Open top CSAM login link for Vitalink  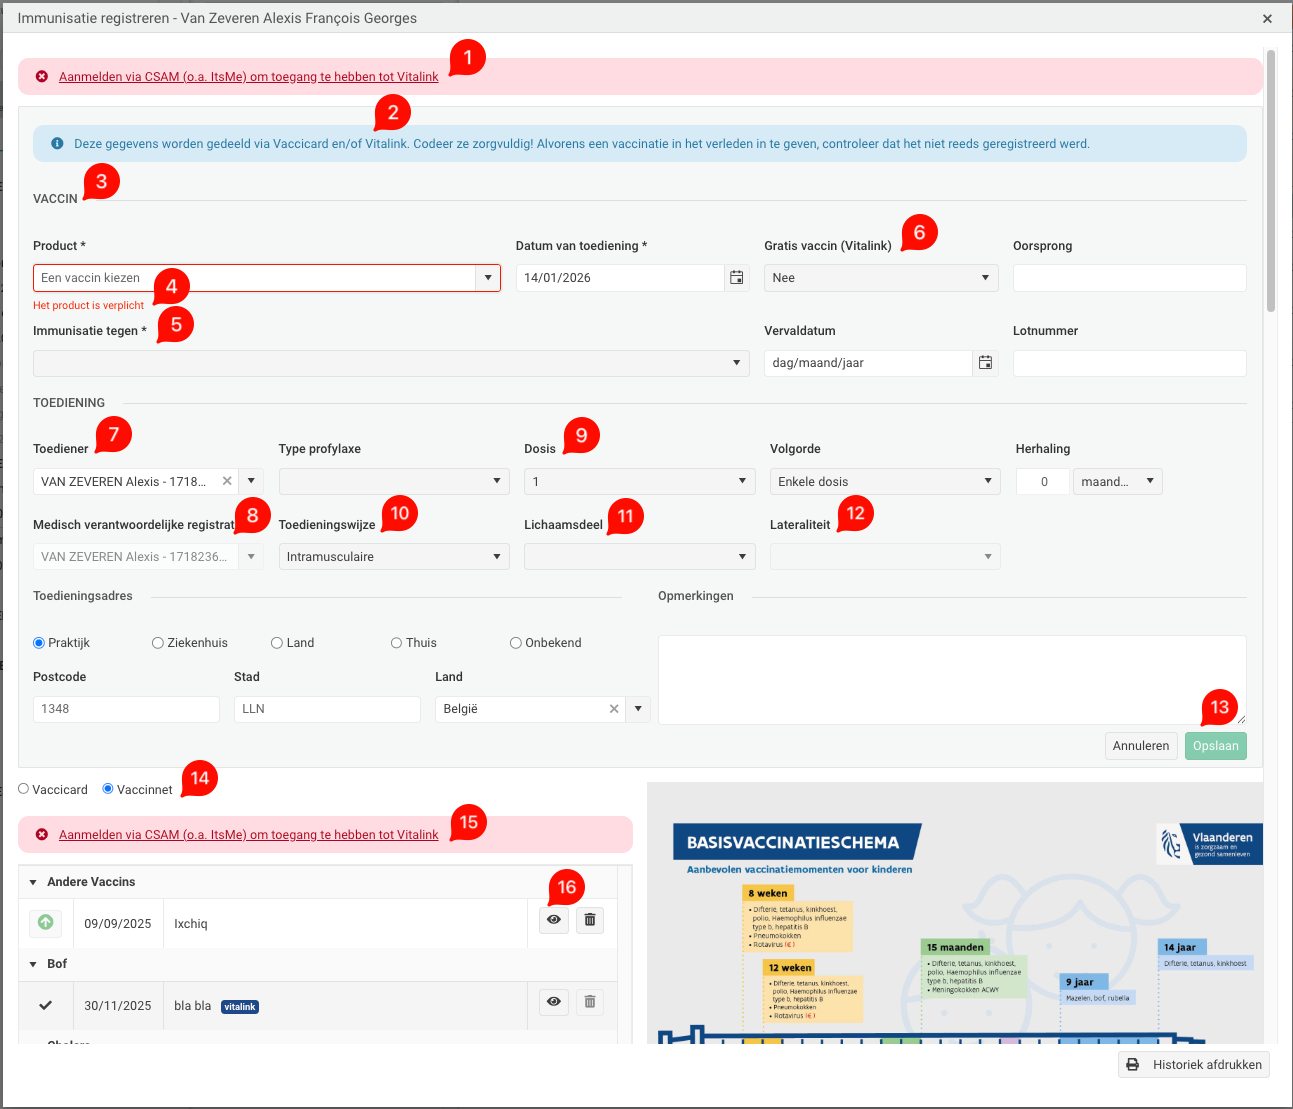point(248,77)
